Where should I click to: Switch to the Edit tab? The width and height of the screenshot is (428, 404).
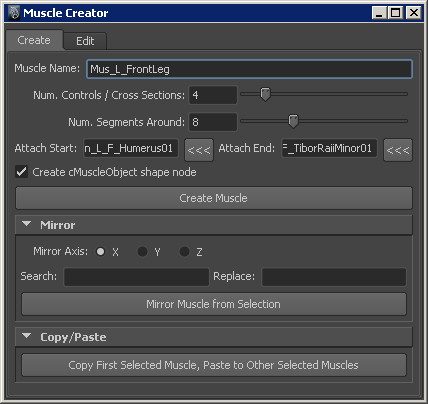click(85, 41)
